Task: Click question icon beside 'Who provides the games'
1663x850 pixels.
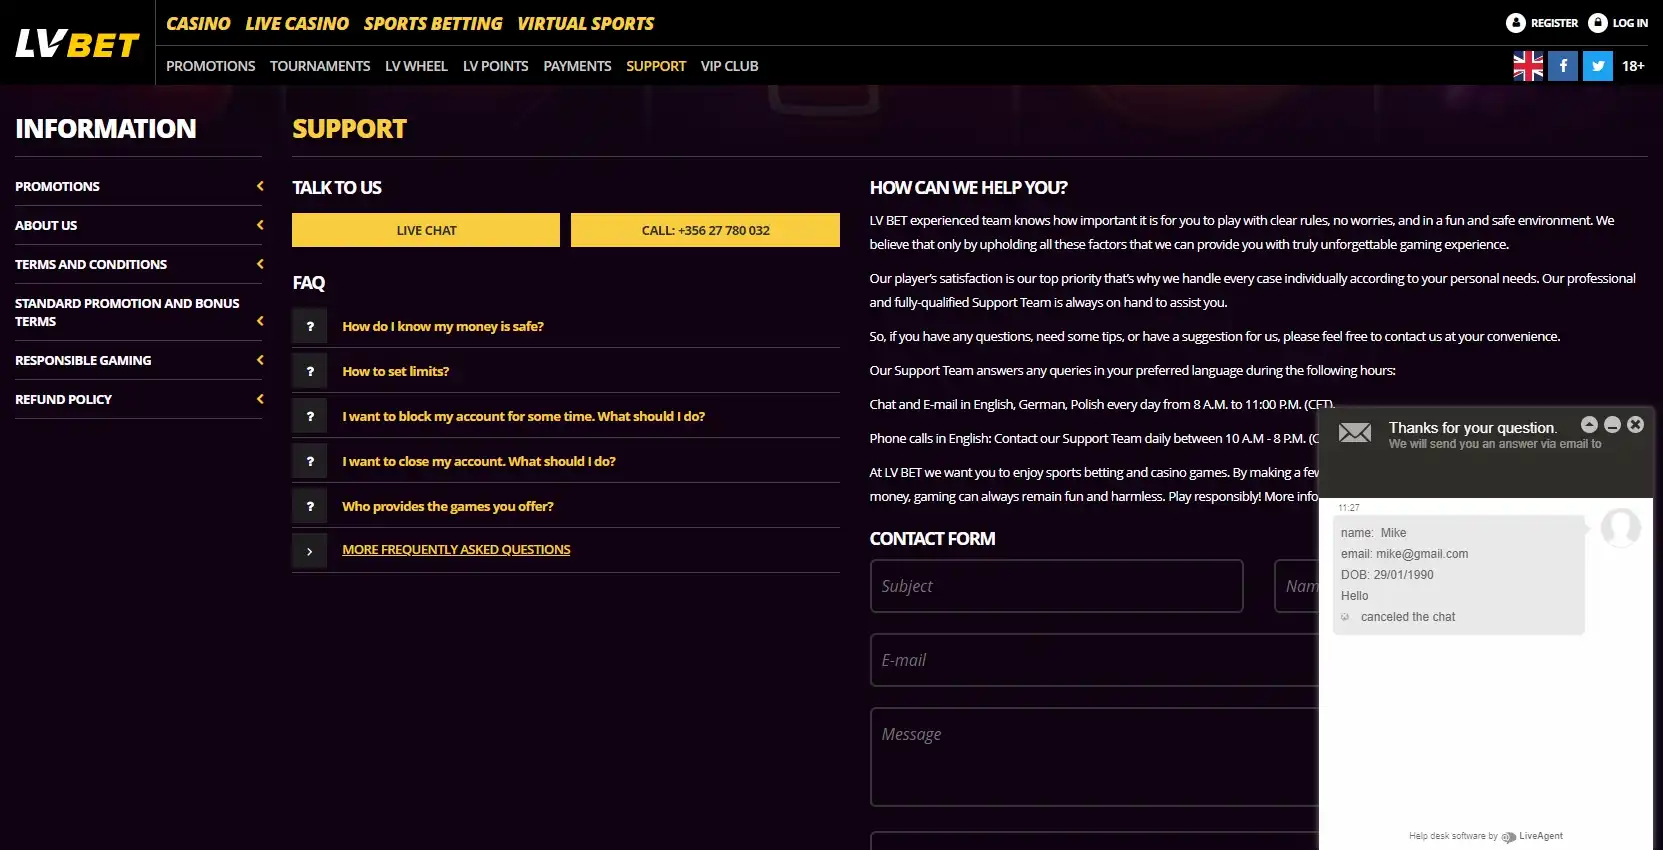Action: (310, 506)
